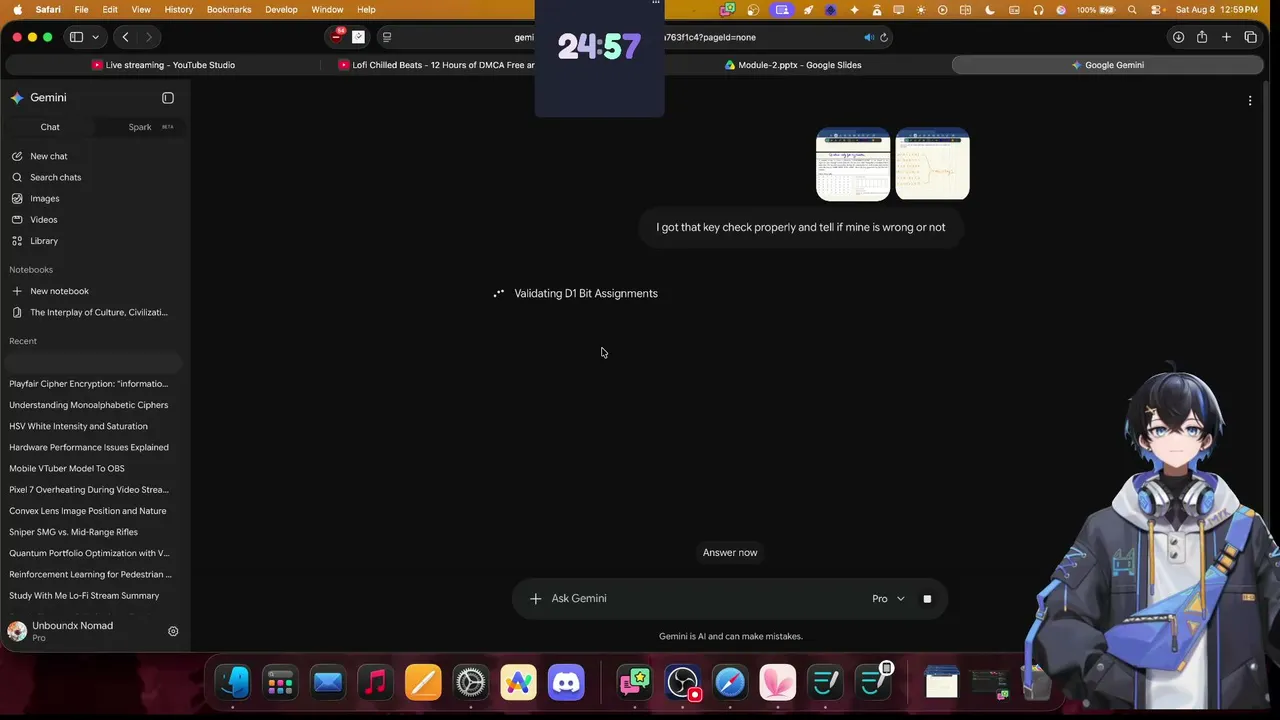Open Convex Lens Image Position chat
The width and height of the screenshot is (1280, 720).
pyautogui.click(x=88, y=511)
